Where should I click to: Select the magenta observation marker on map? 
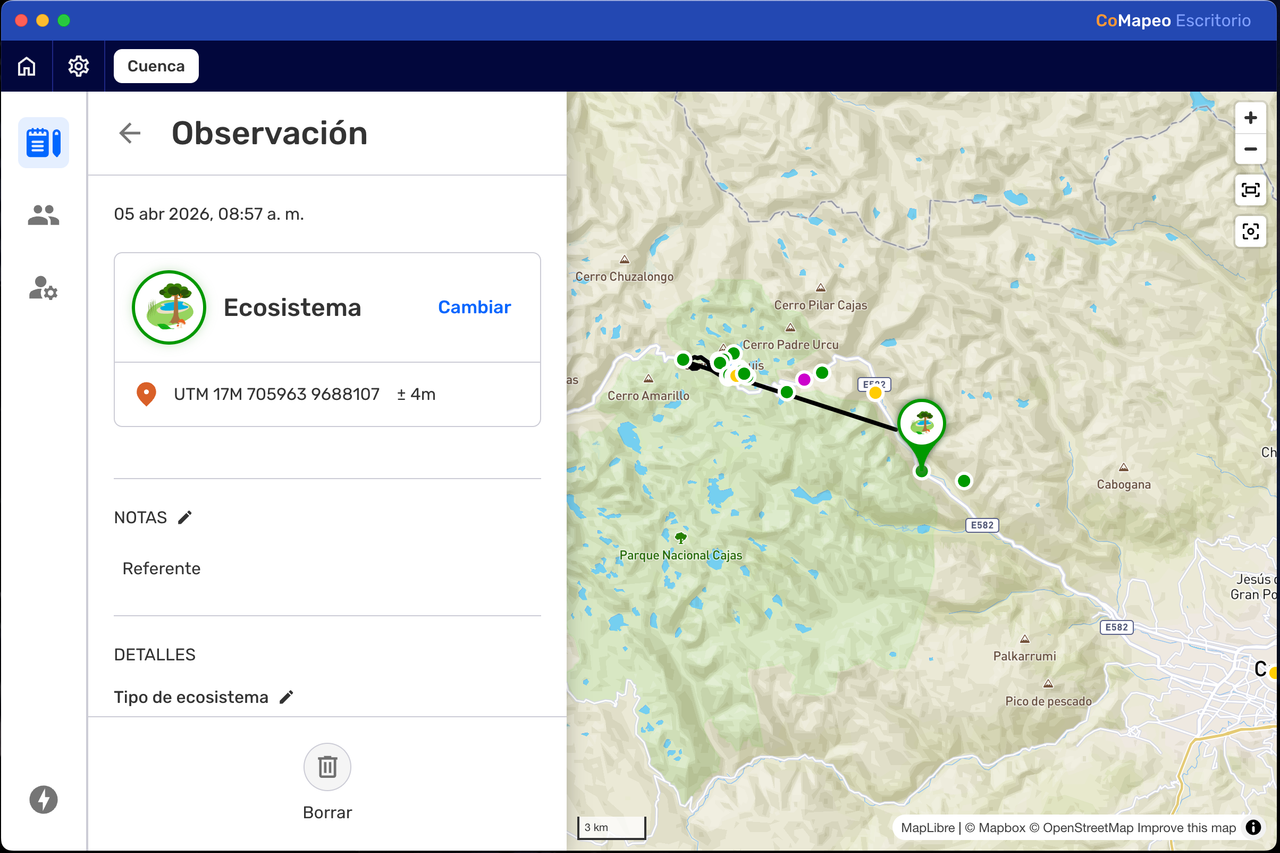(x=804, y=379)
